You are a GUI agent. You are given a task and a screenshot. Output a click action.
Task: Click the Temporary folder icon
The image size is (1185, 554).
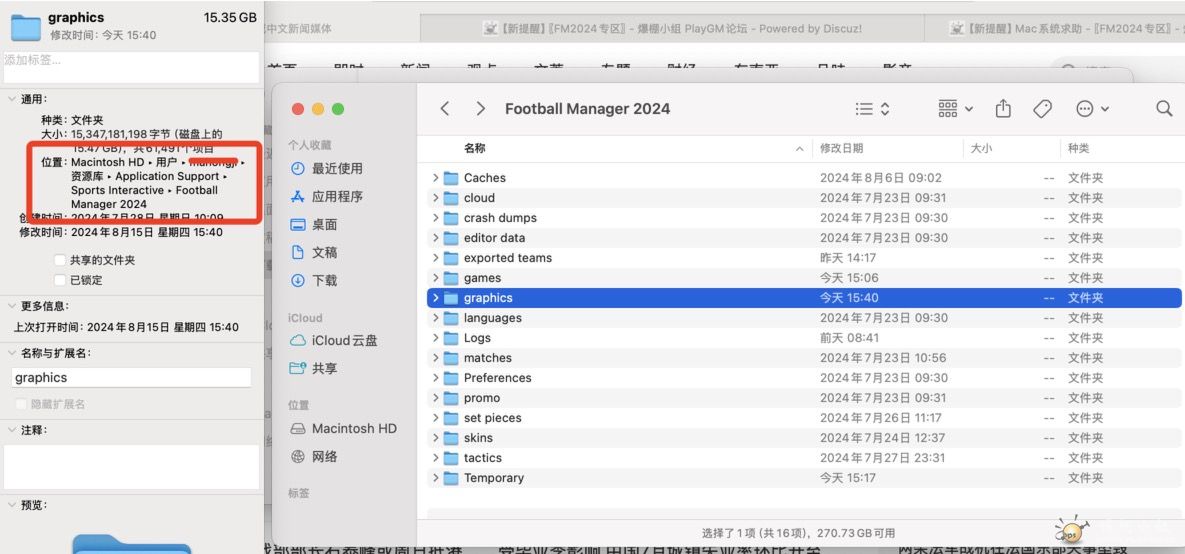(x=451, y=478)
